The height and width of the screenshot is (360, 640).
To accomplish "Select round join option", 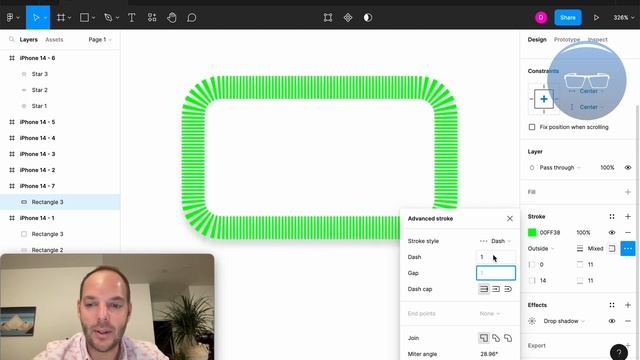I will pyautogui.click(x=508, y=338).
